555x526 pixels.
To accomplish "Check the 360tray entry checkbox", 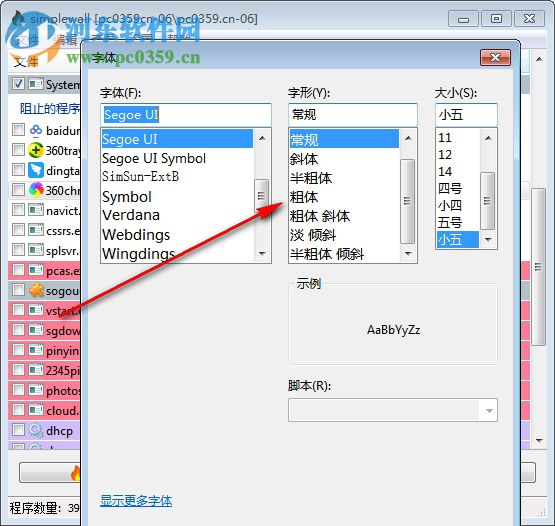I will (18, 150).
